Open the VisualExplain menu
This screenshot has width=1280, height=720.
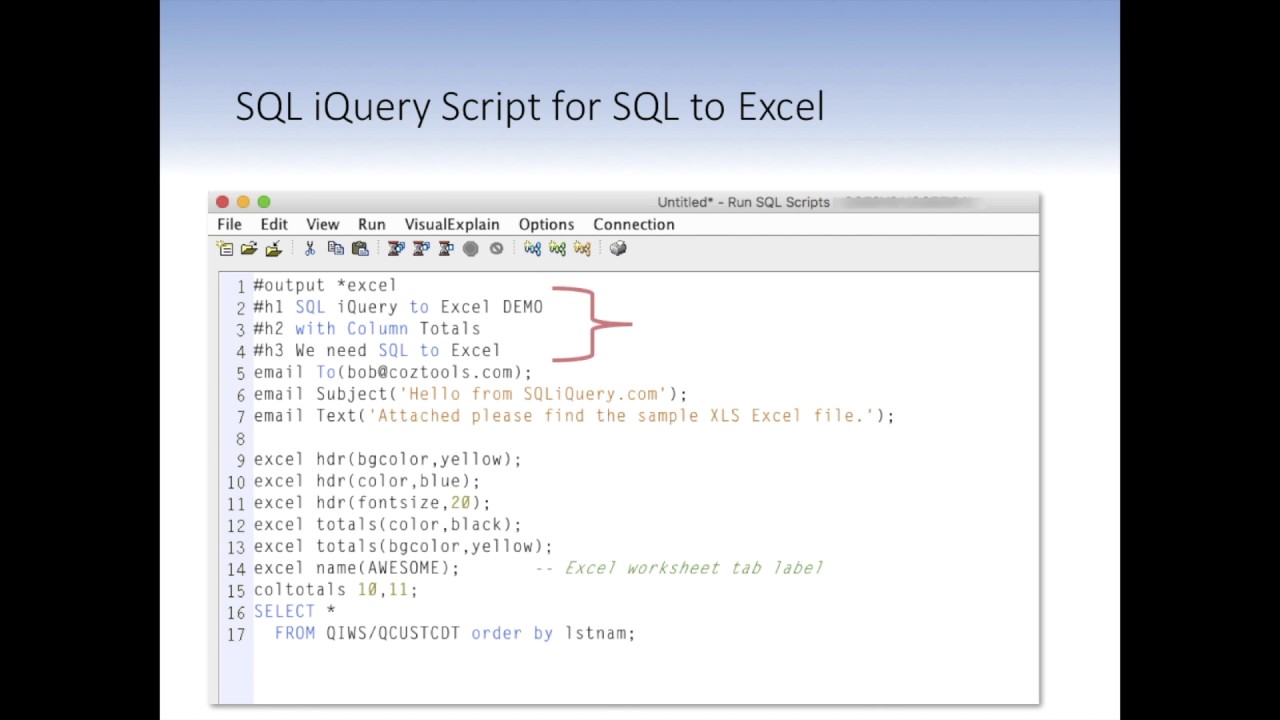pos(452,224)
